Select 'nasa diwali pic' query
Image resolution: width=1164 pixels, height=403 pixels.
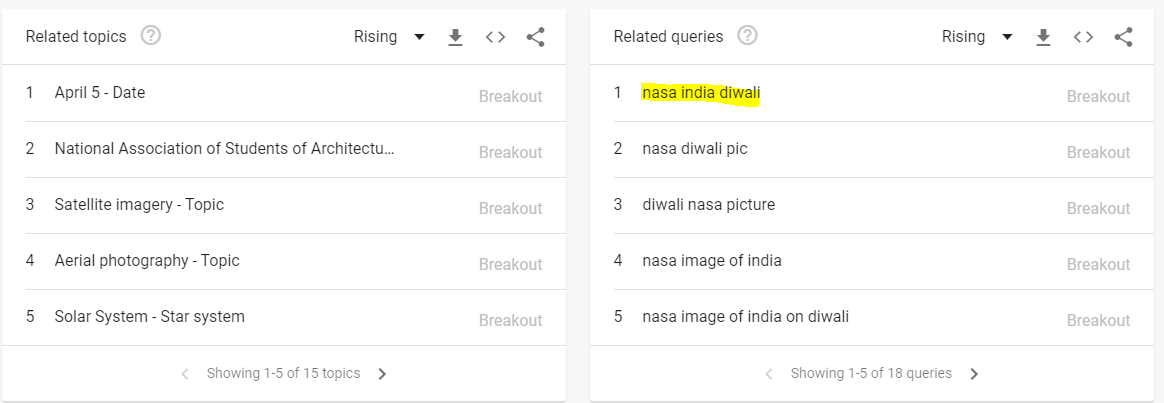coord(872,150)
